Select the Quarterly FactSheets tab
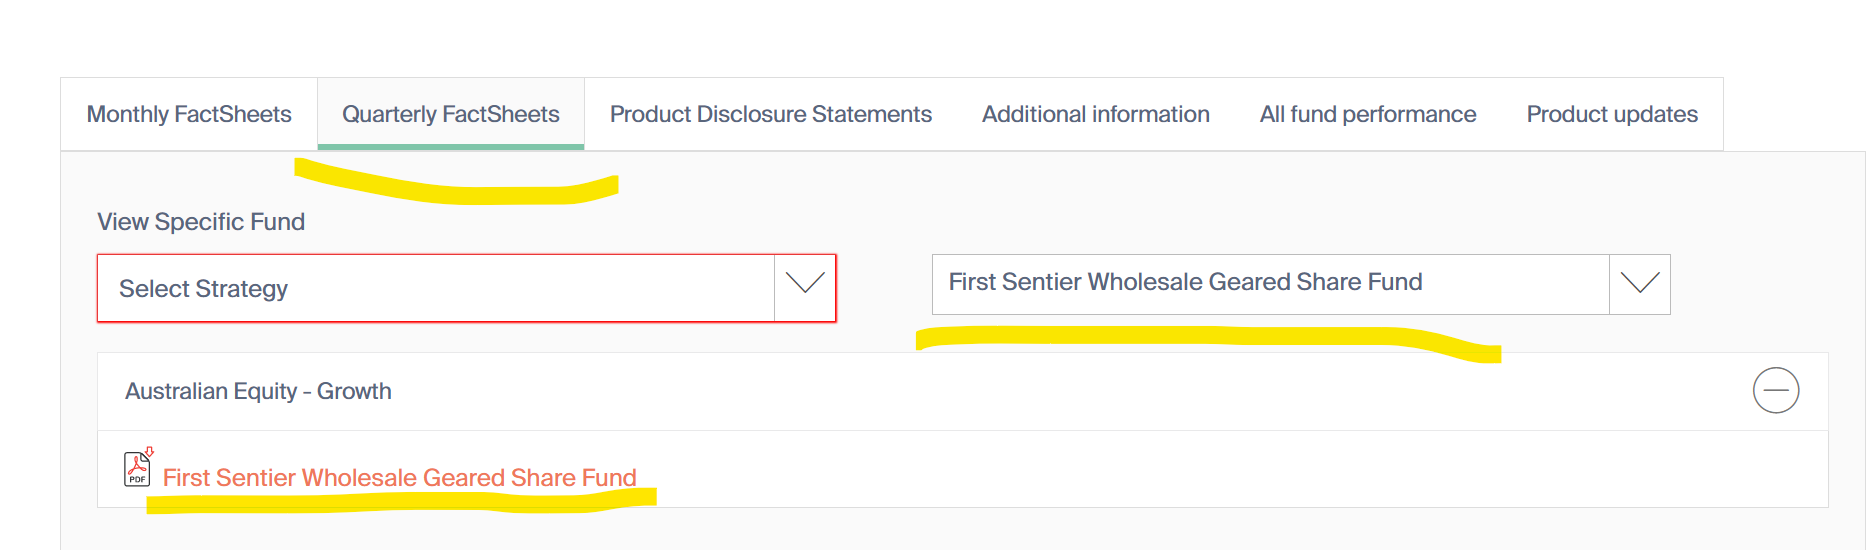Screen dimensions: 1873x550 [451, 114]
